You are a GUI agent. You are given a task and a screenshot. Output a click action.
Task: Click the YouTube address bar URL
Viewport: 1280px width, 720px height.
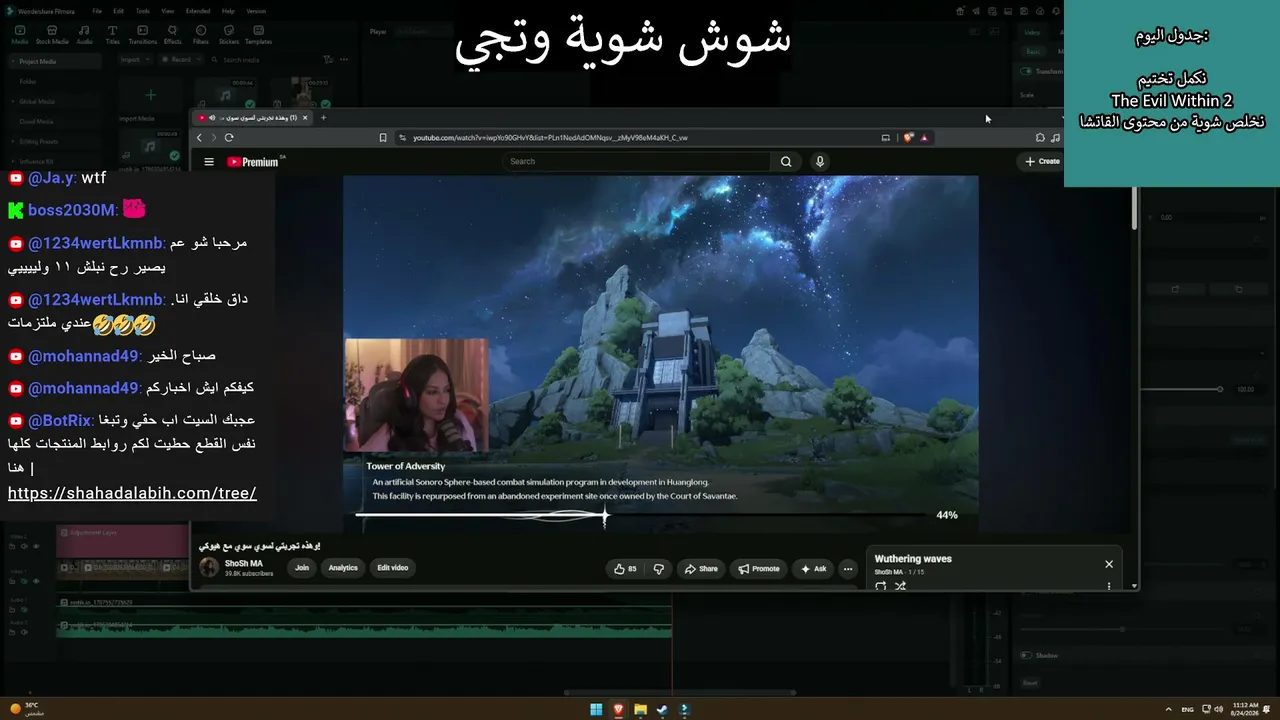tap(550, 137)
